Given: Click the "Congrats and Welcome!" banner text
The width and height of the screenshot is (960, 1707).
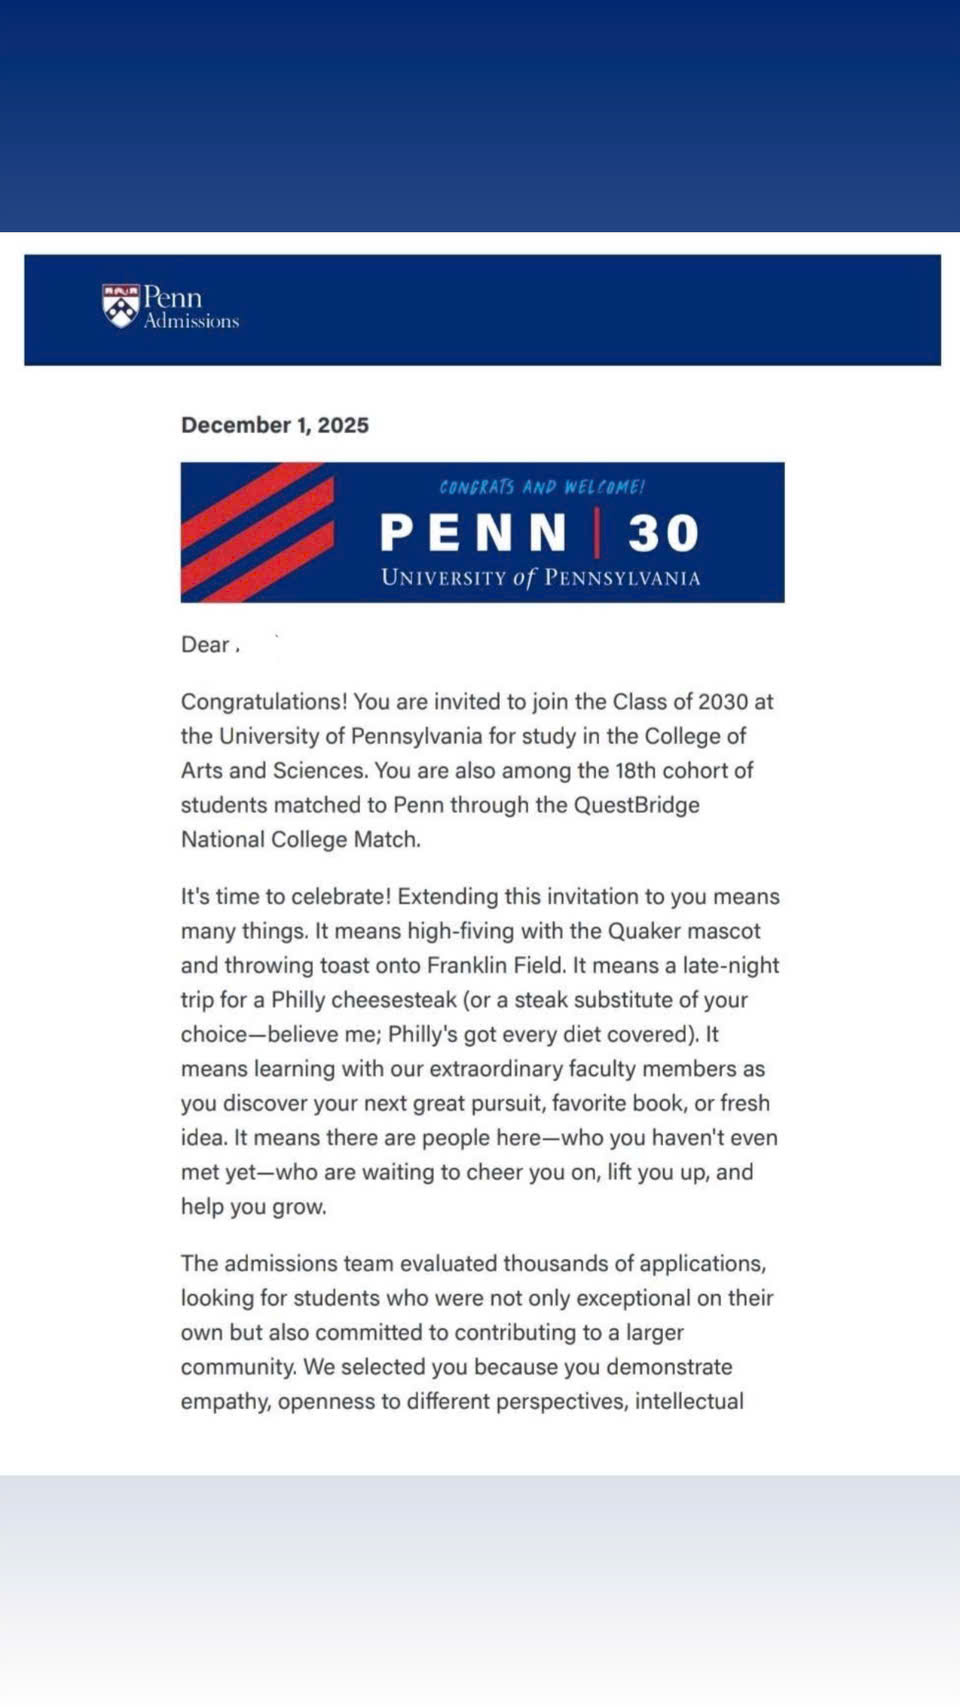Looking at the screenshot, I should tap(542, 487).
